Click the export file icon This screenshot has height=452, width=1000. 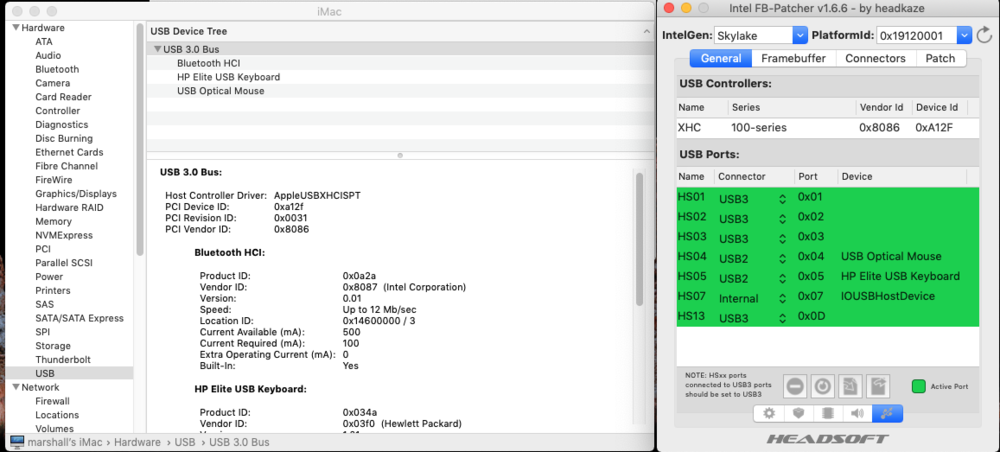coord(877,385)
